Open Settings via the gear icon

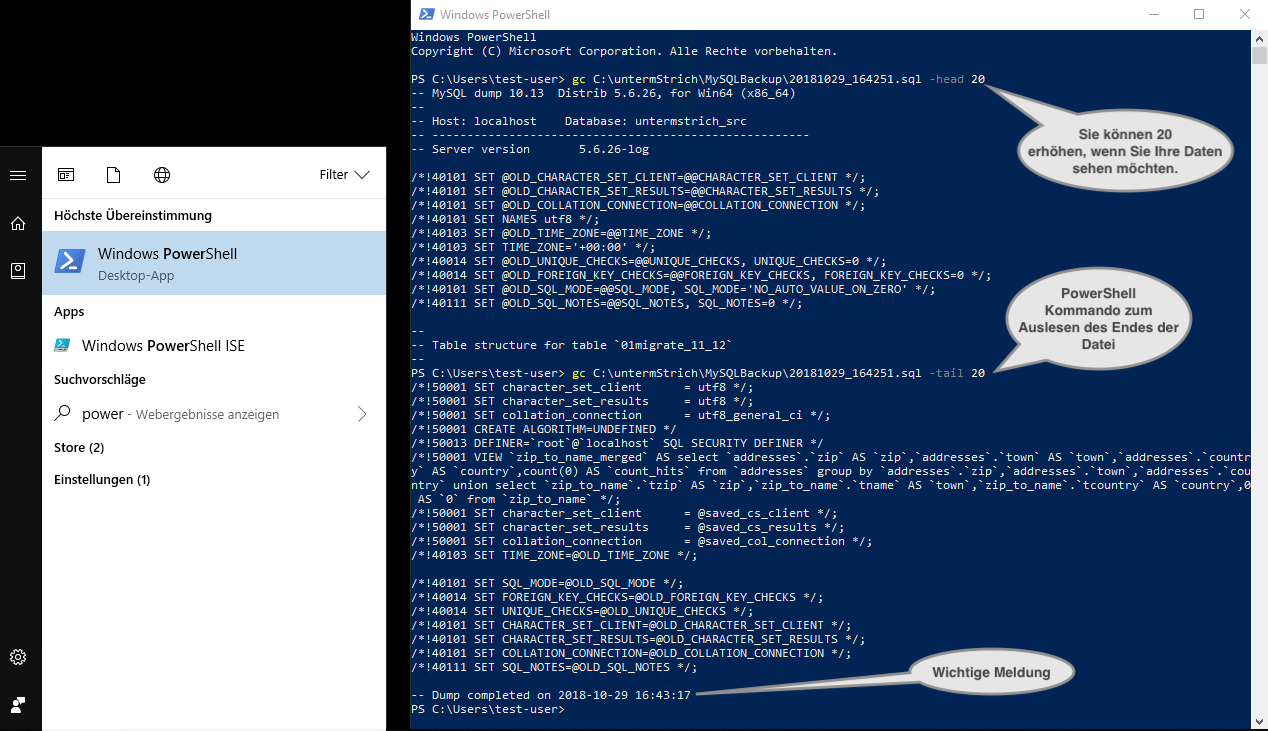(x=17, y=657)
